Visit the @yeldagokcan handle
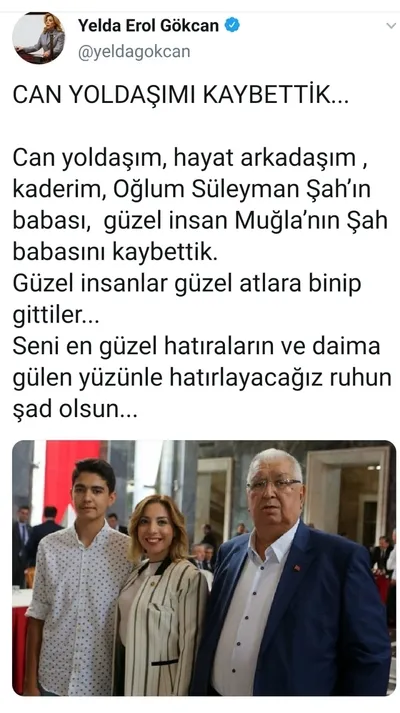This screenshot has width=400, height=713. [x=134, y=51]
